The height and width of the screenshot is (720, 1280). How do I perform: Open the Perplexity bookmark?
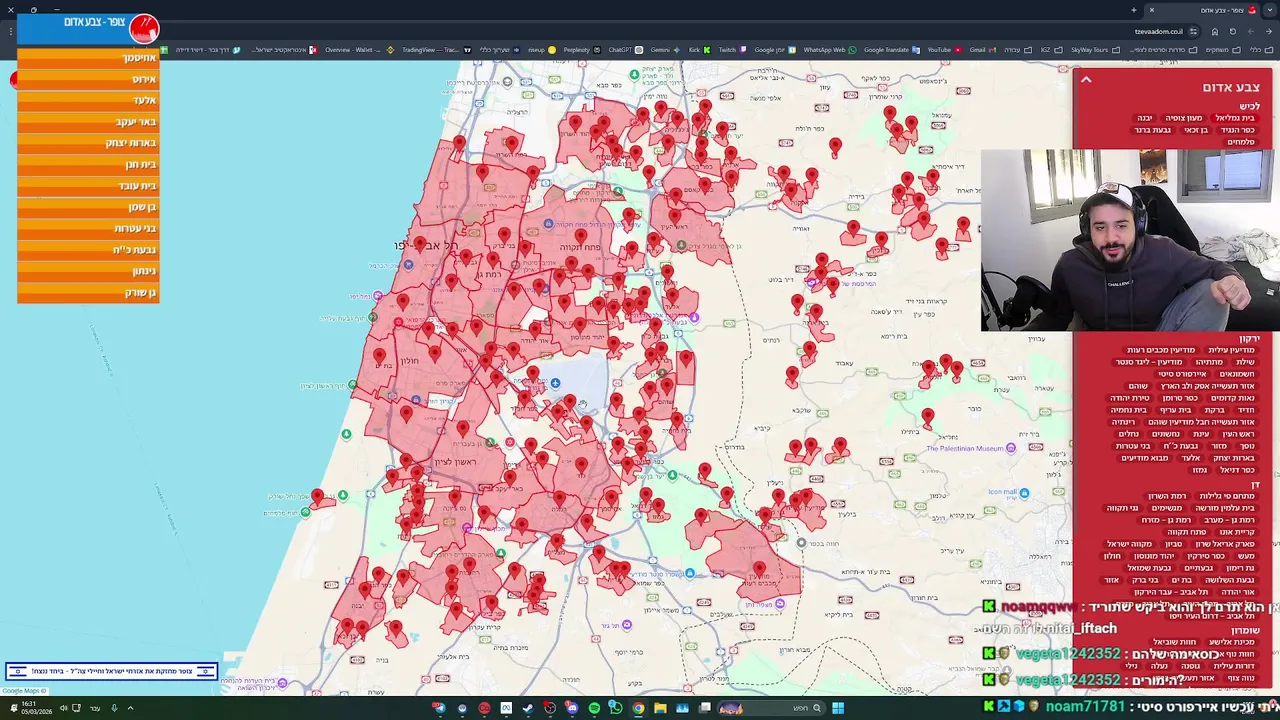[580, 50]
